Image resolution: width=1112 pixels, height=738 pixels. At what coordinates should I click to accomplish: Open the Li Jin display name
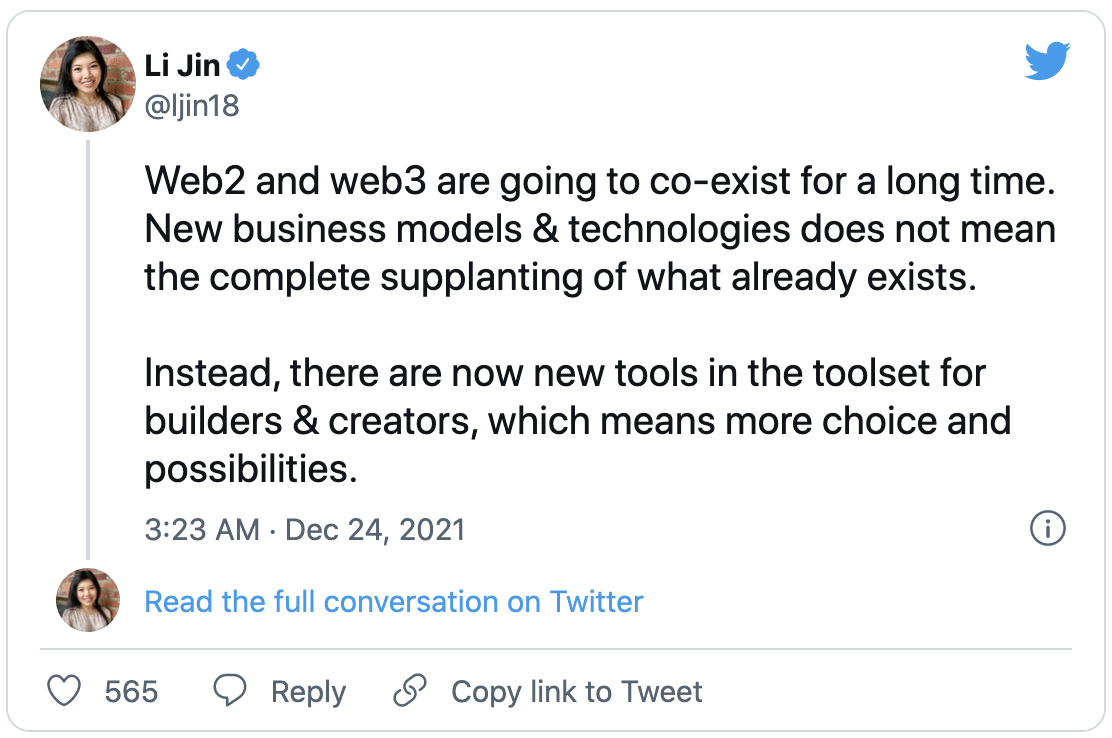[x=183, y=66]
